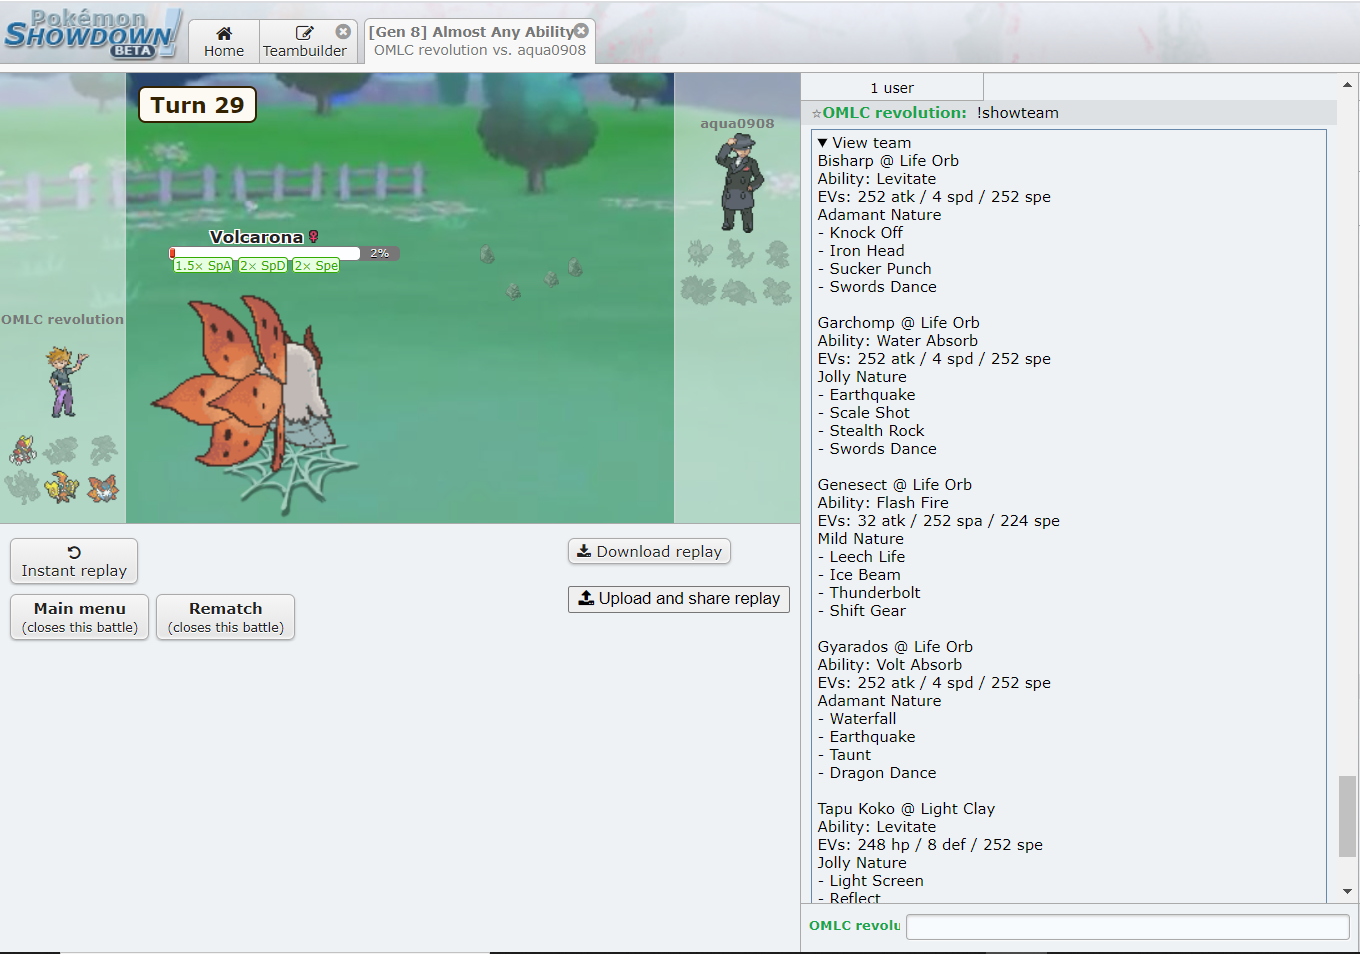Click the fainted Genesect team icon
Screen dimensions: 1360x954
click(102, 451)
